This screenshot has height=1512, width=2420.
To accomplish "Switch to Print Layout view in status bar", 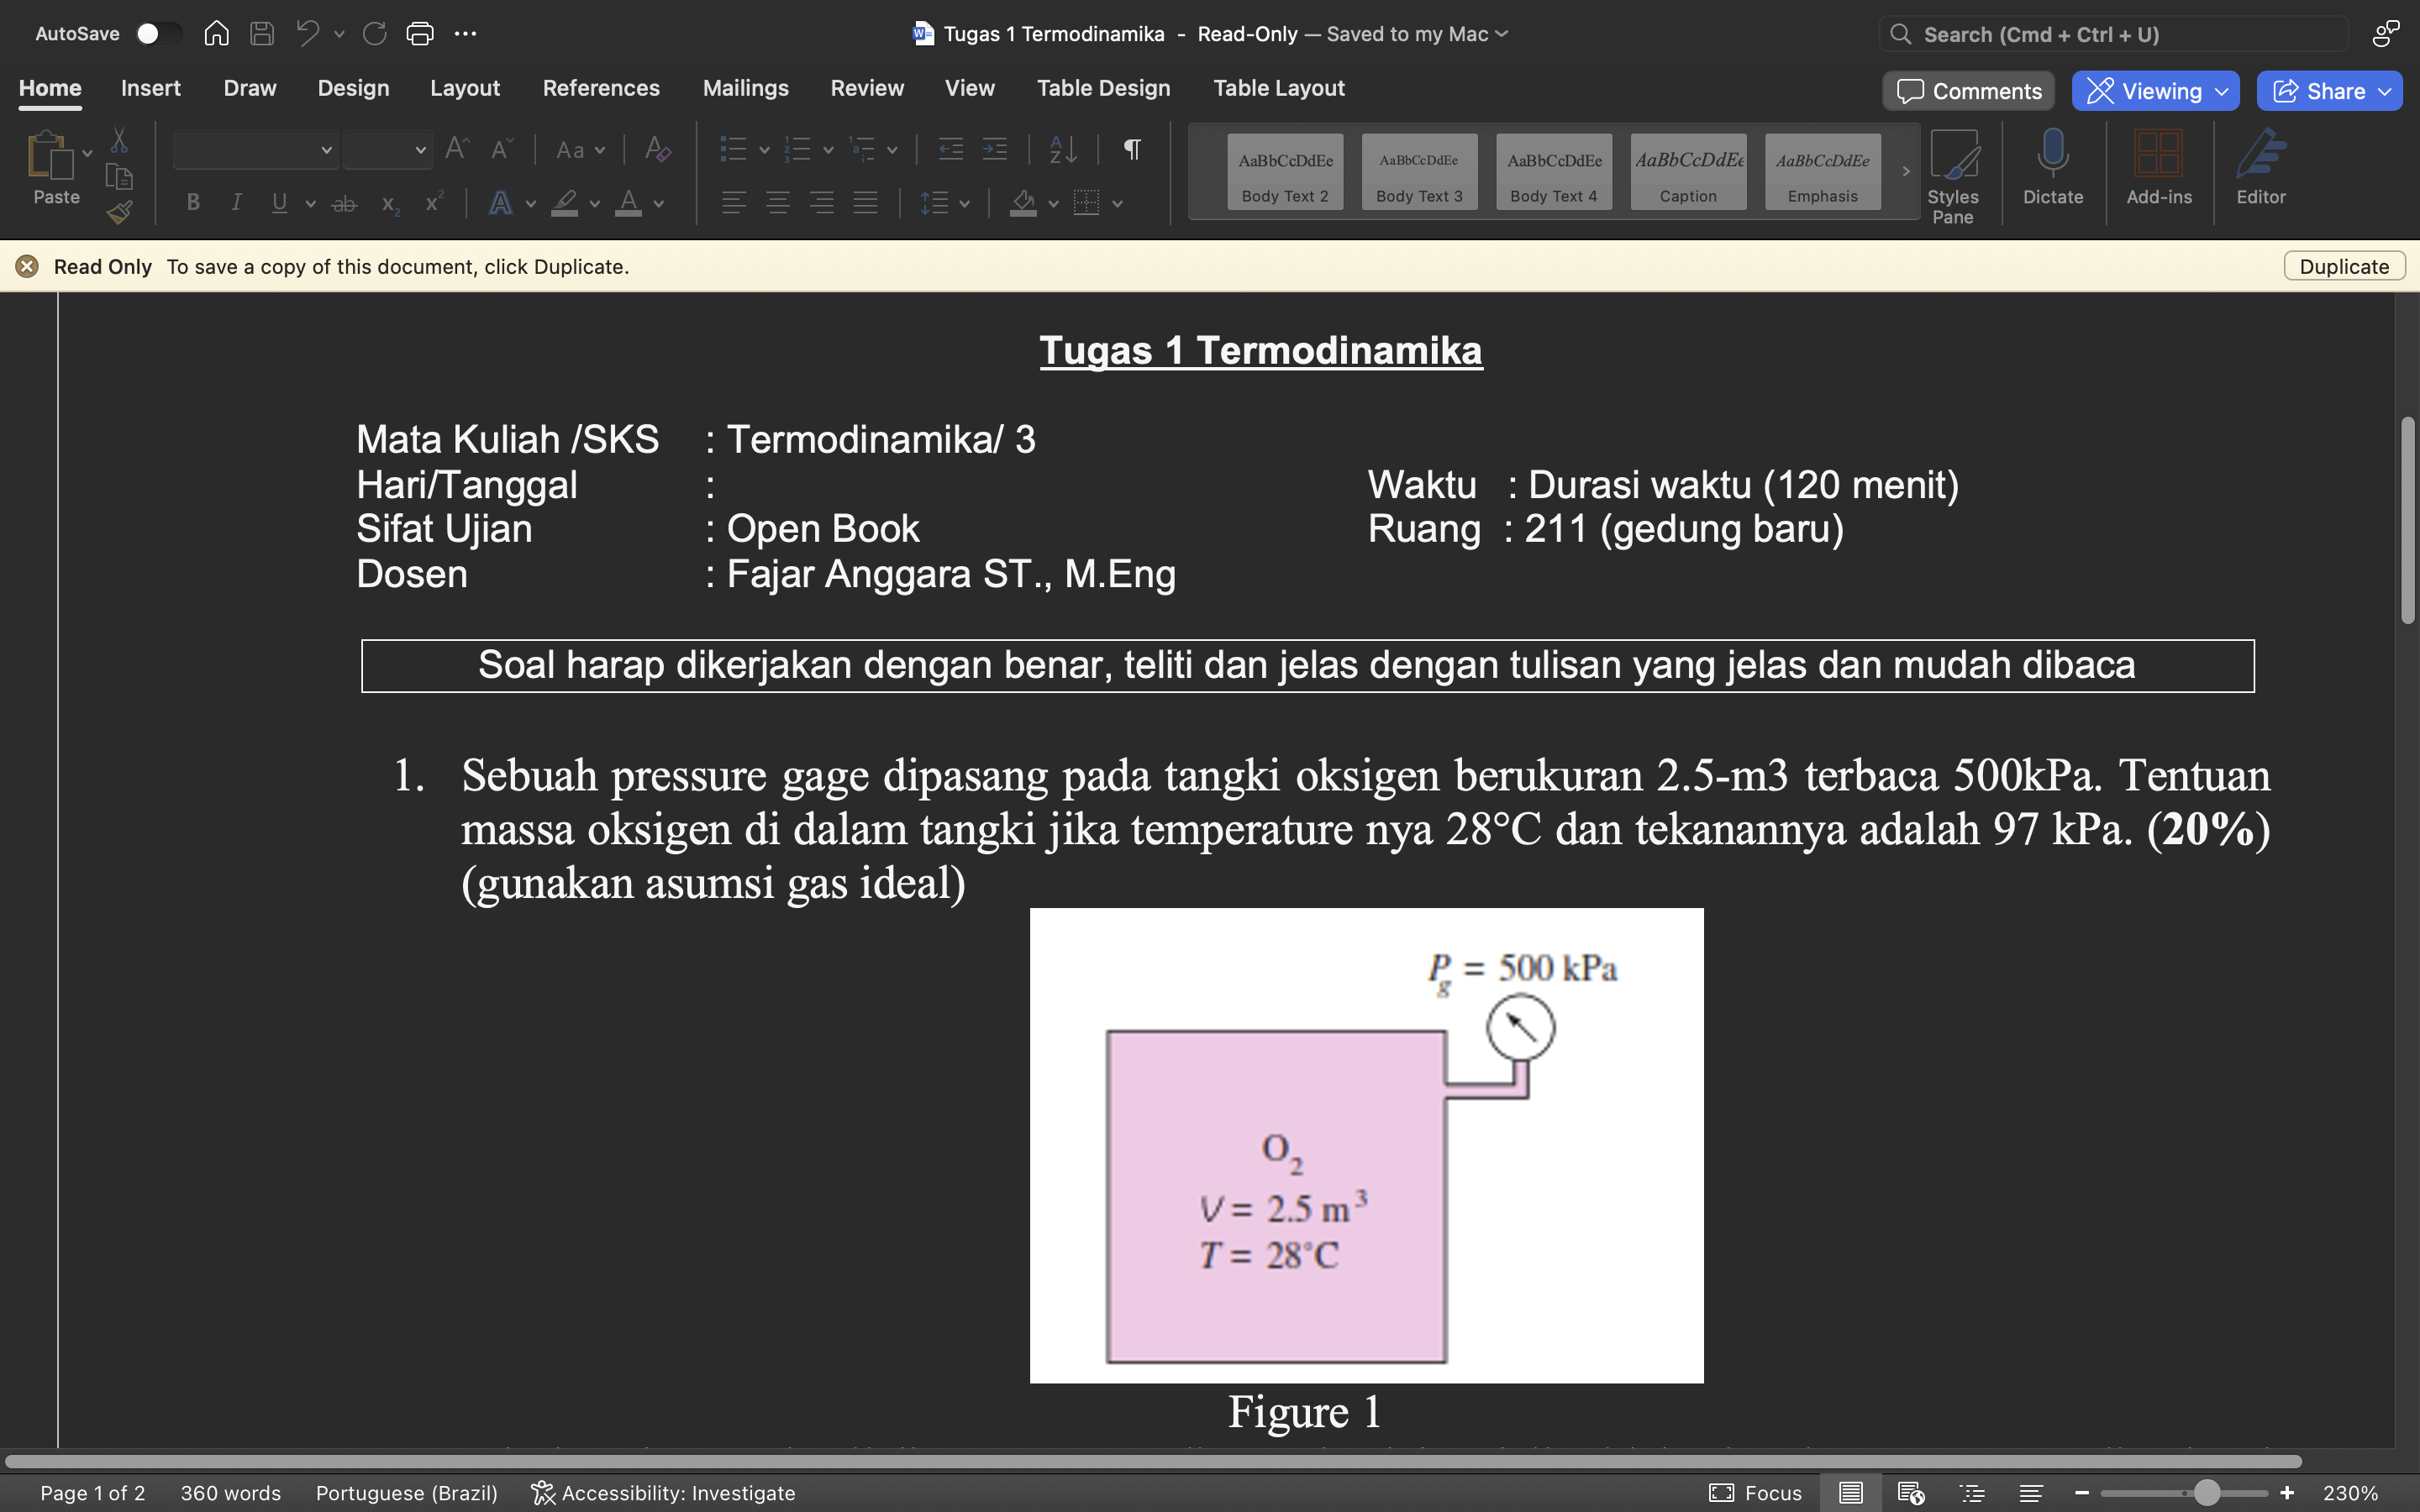I will [x=1850, y=1492].
